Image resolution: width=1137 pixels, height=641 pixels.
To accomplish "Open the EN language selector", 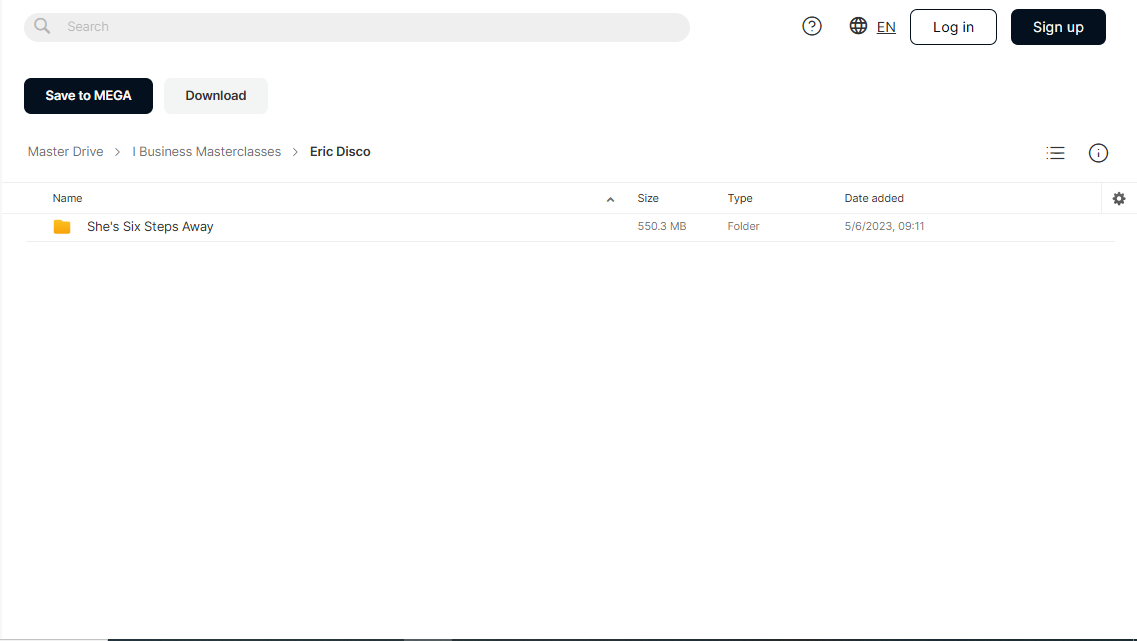I will point(885,28).
